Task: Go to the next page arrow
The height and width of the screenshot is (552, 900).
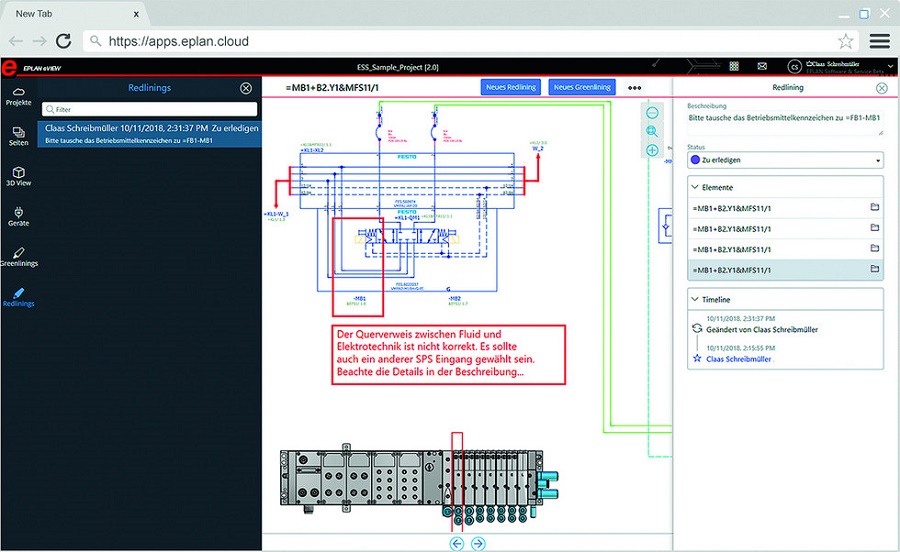Action: pyautogui.click(x=478, y=543)
